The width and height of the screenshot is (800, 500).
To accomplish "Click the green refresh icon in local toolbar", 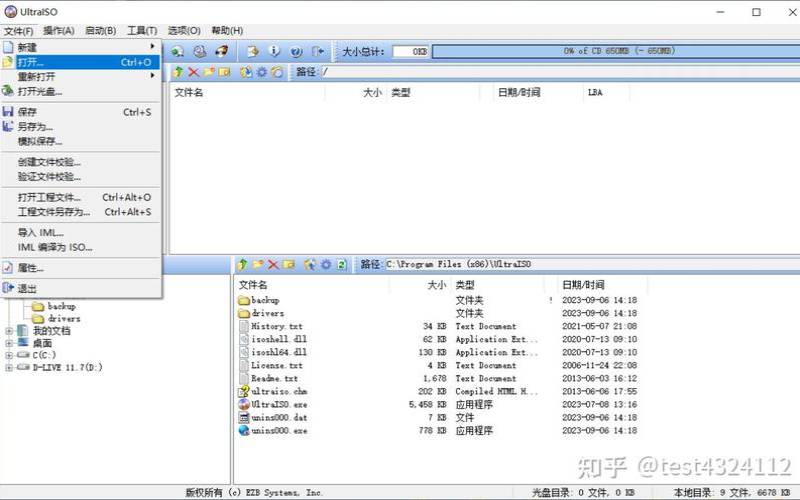I will click(x=341, y=264).
